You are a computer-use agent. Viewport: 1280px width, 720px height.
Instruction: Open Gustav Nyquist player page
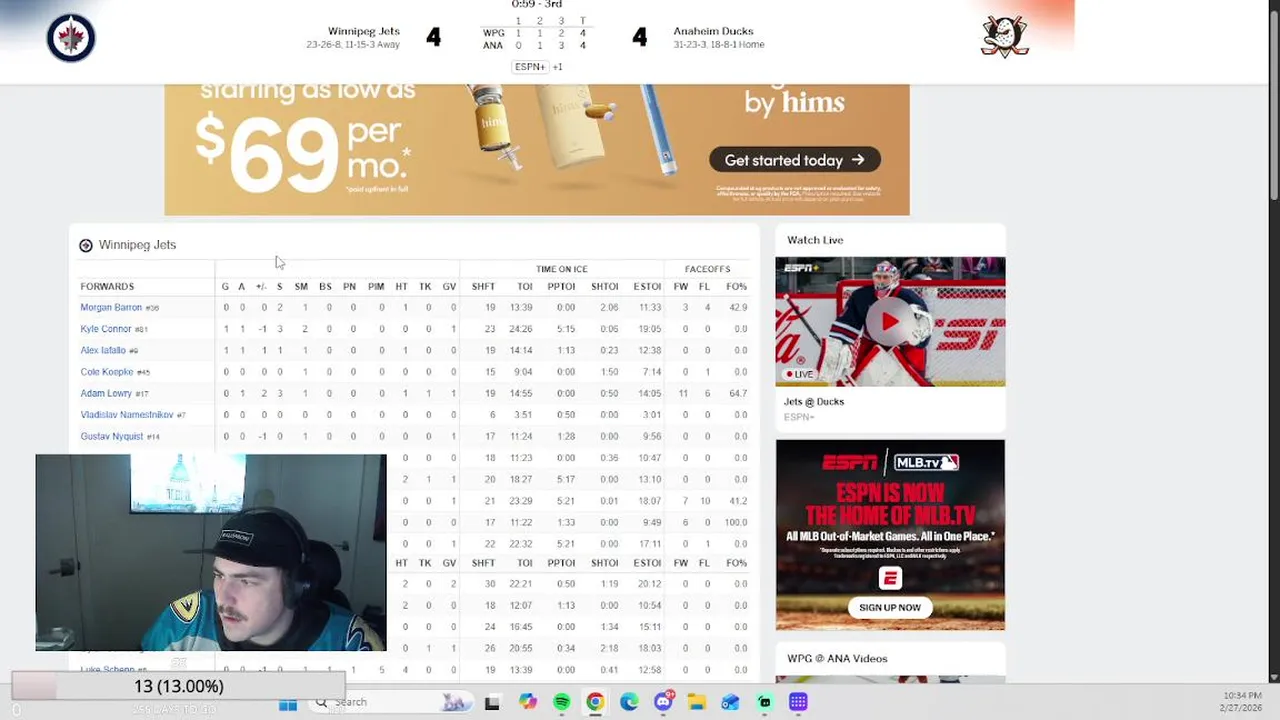click(112, 437)
